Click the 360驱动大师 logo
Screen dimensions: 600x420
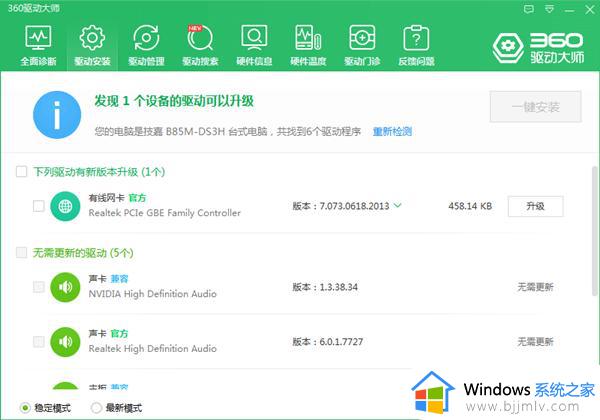[538, 48]
